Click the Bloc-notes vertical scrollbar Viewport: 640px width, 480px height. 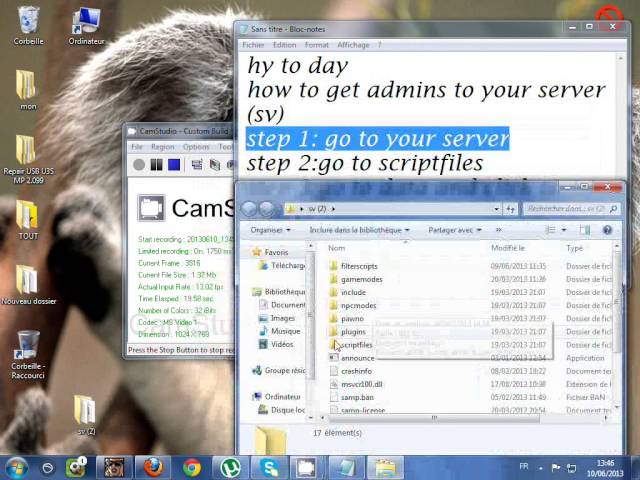[620, 114]
